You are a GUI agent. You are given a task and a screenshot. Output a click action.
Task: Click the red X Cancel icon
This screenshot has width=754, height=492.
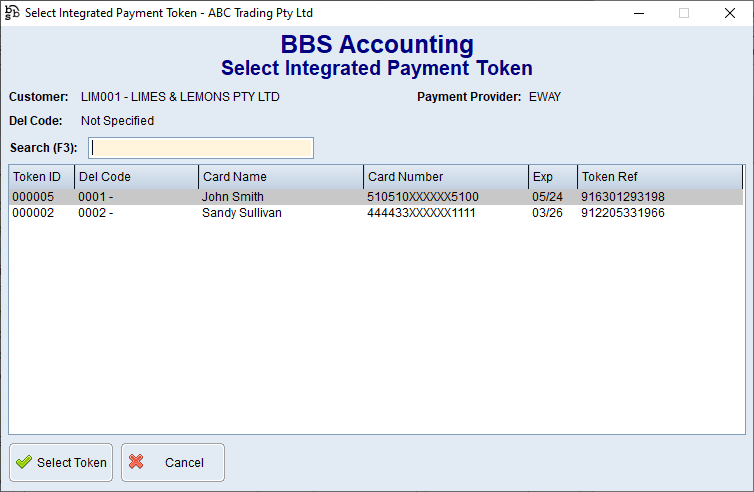click(x=137, y=463)
